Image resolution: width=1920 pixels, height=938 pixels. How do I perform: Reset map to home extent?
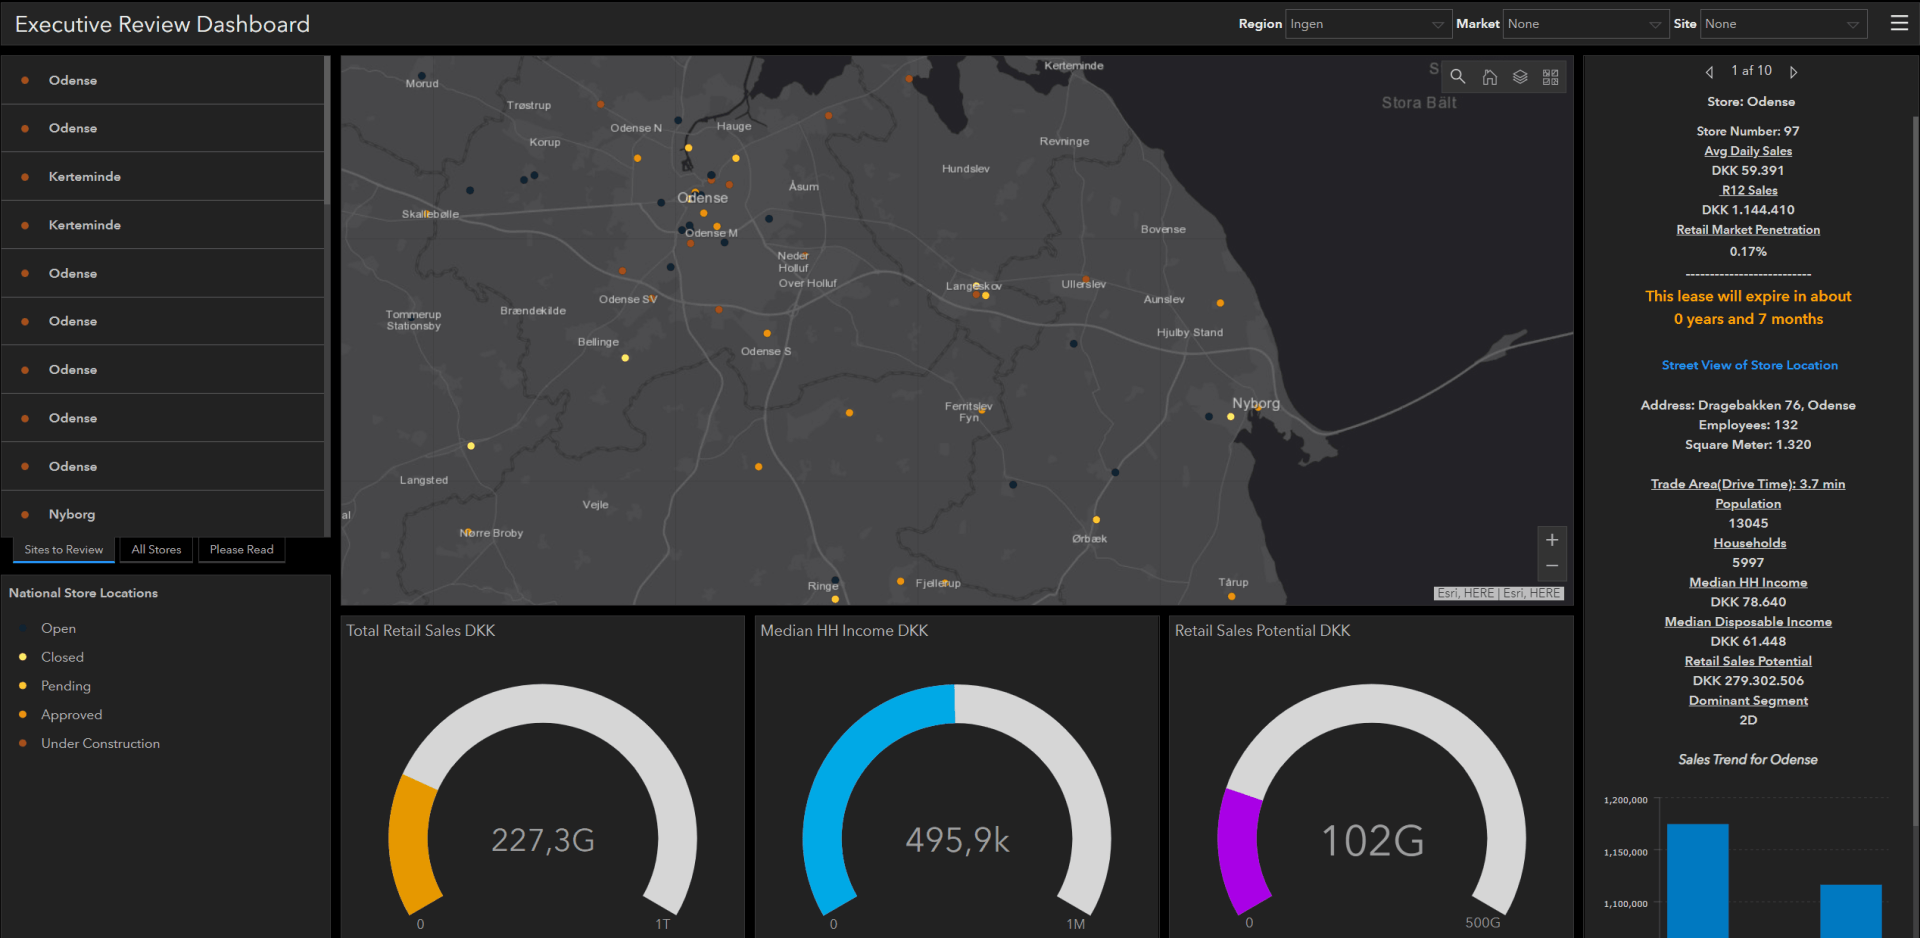tap(1489, 77)
